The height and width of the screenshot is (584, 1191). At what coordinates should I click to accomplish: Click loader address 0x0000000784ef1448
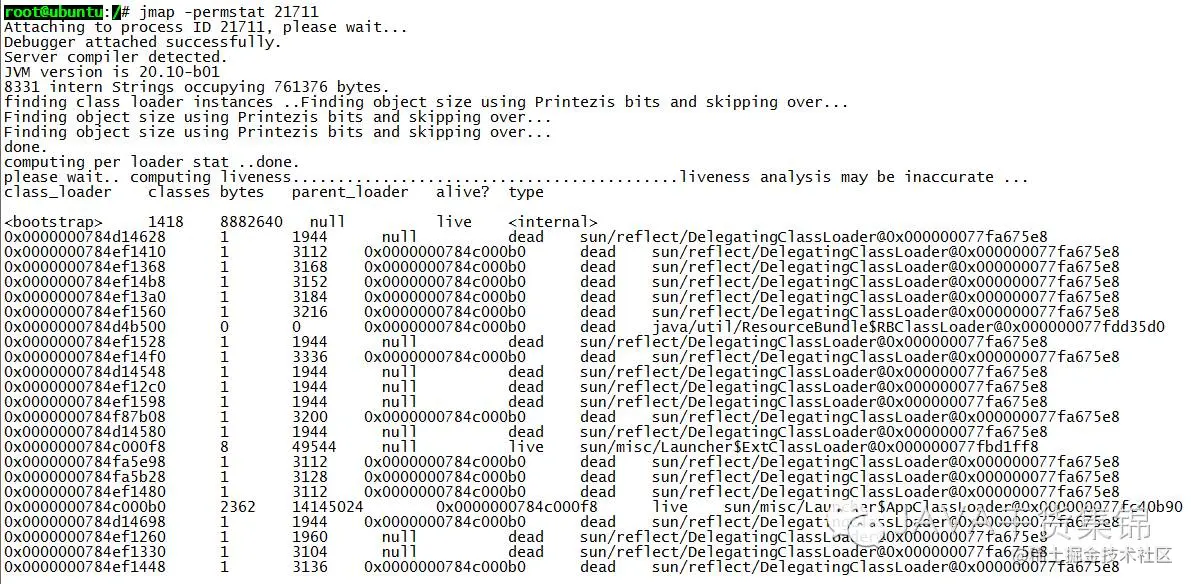point(84,567)
